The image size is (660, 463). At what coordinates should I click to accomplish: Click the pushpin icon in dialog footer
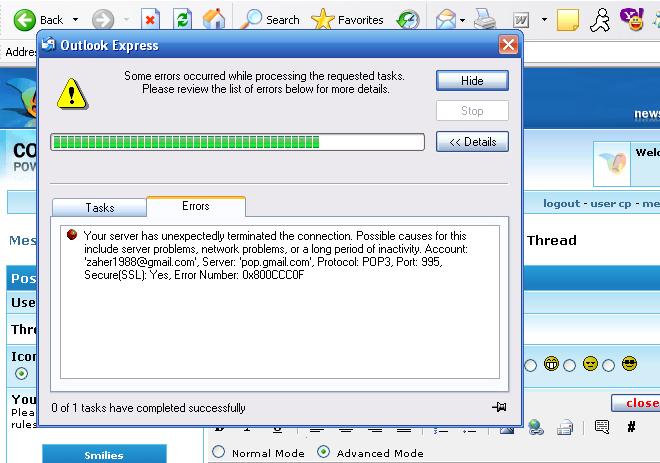[x=499, y=407]
